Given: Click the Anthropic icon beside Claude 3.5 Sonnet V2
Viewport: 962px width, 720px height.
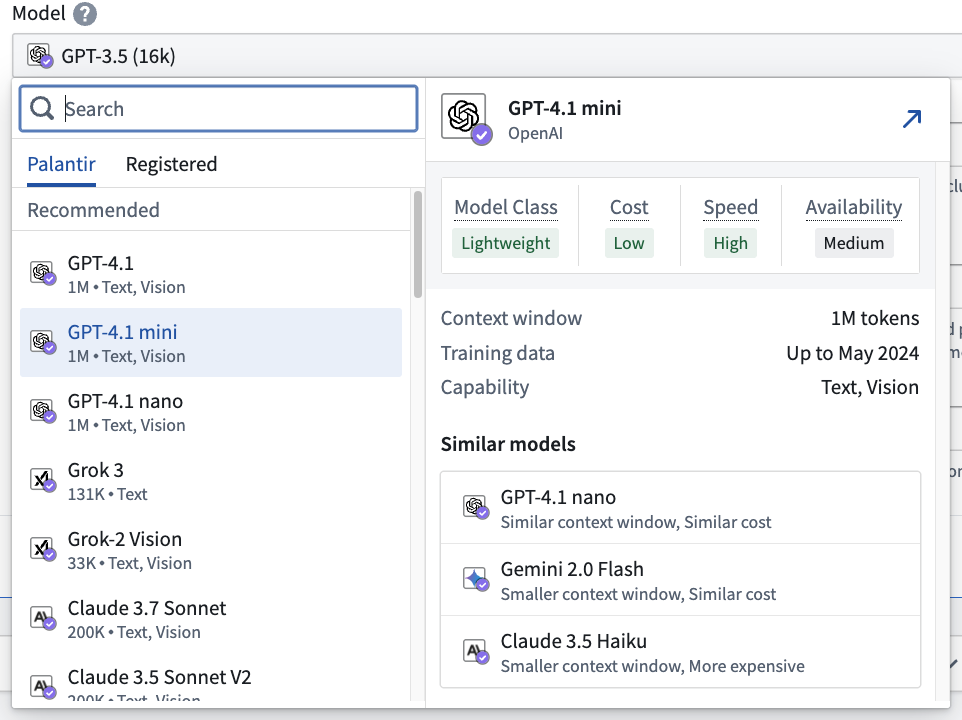Looking at the screenshot, I should (x=43, y=687).
